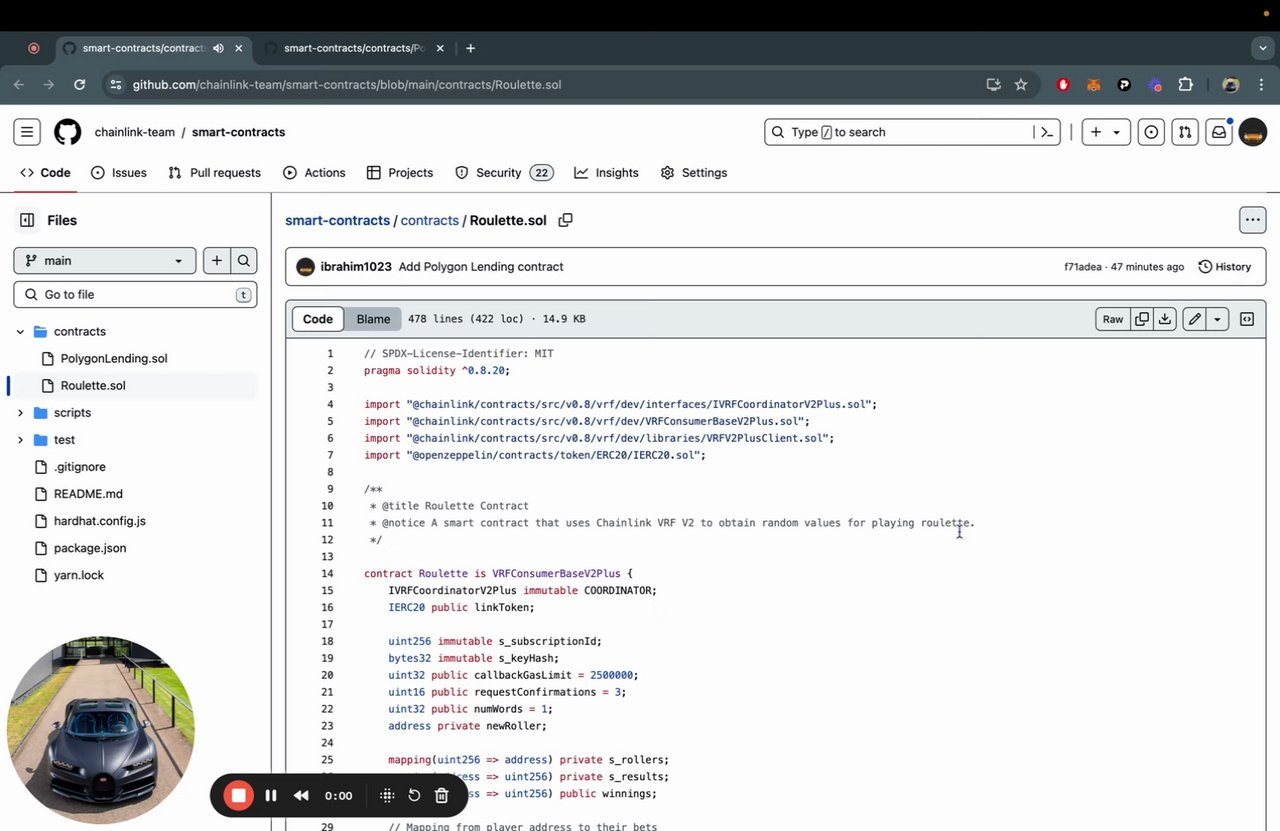Copy raw file contents
The image size is (1280, 831).
[1142, 319]
